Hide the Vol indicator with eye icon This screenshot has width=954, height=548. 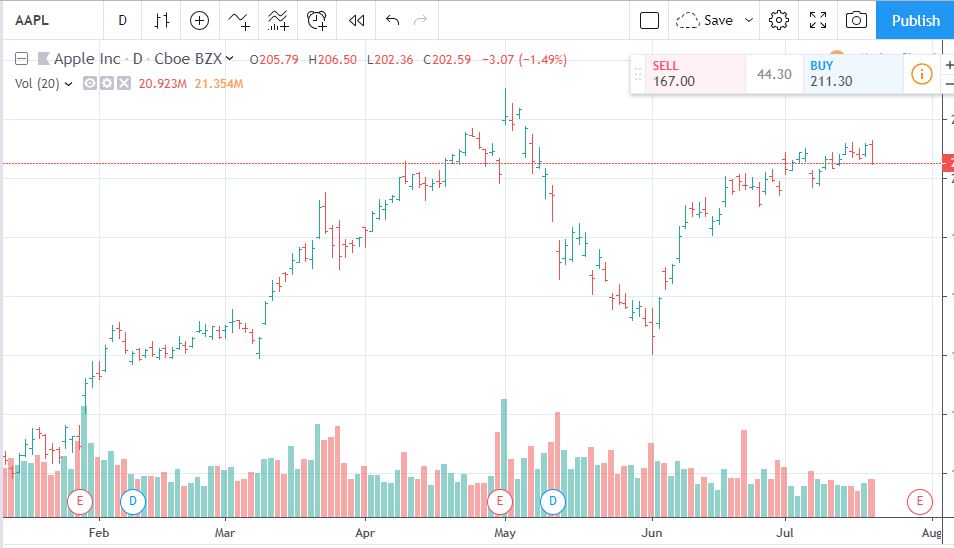point(89,83)
